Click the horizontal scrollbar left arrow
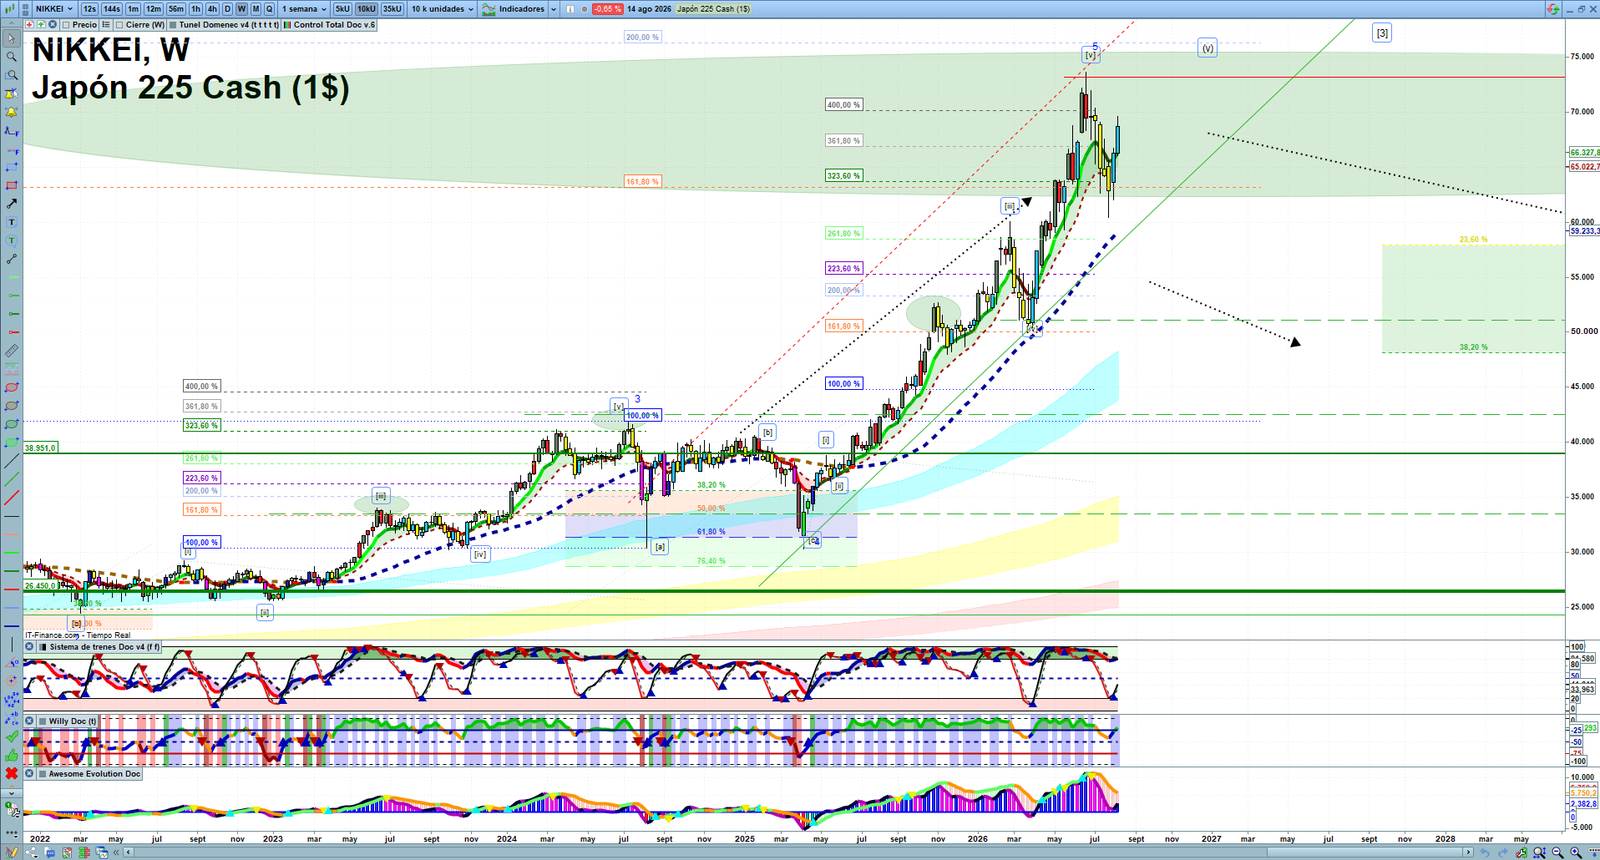Screen dimensions: 1600x860 point(128,852)
